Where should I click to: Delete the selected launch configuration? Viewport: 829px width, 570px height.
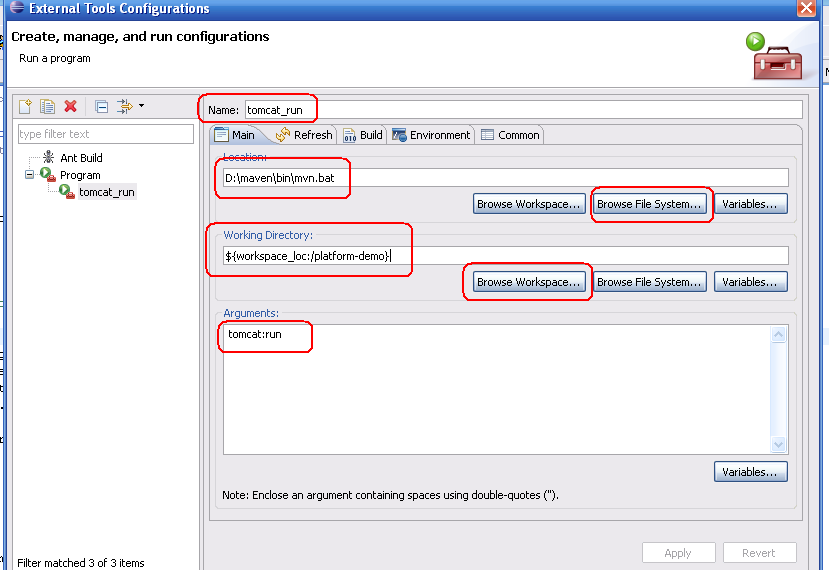70,106
